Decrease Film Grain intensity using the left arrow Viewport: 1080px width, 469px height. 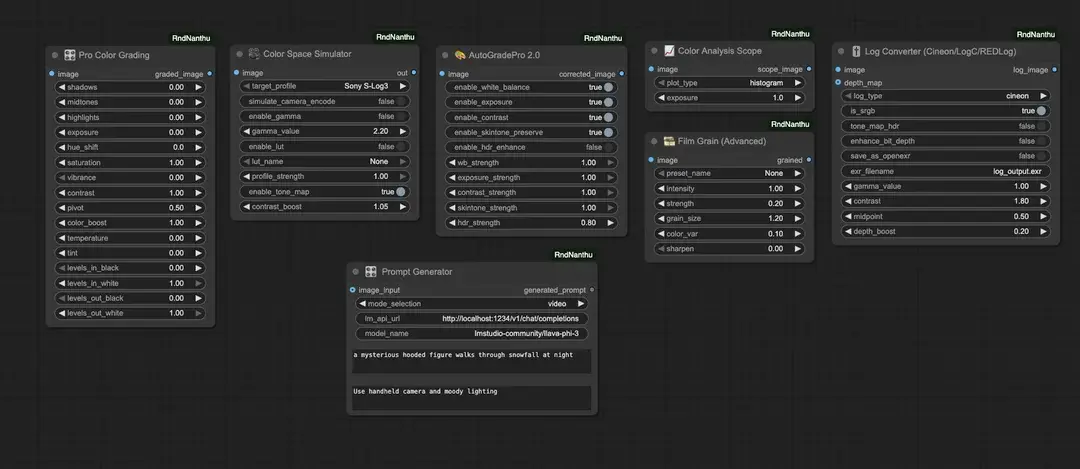(660, 188)
